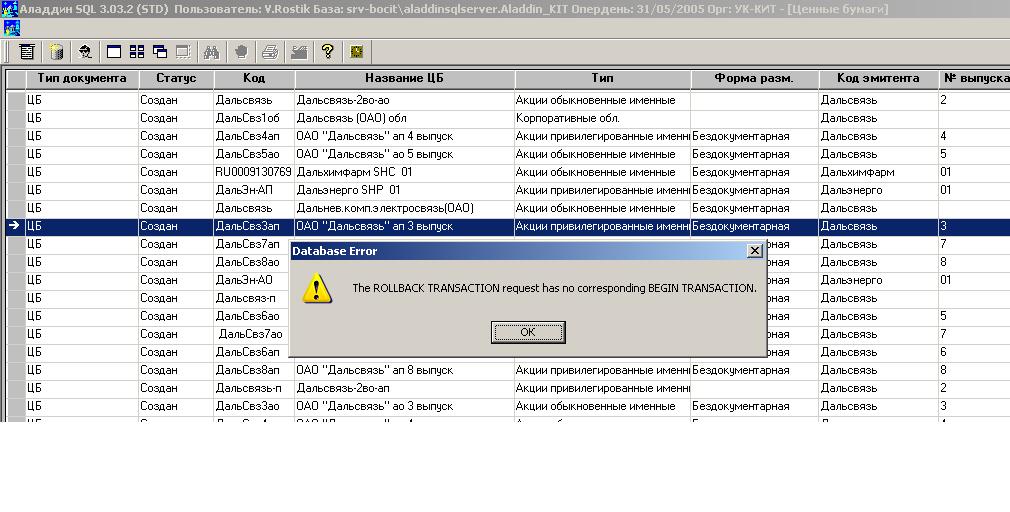Click the warning icon in Database Error dialog
The image size is (1010, 512).
click(317, 288)
